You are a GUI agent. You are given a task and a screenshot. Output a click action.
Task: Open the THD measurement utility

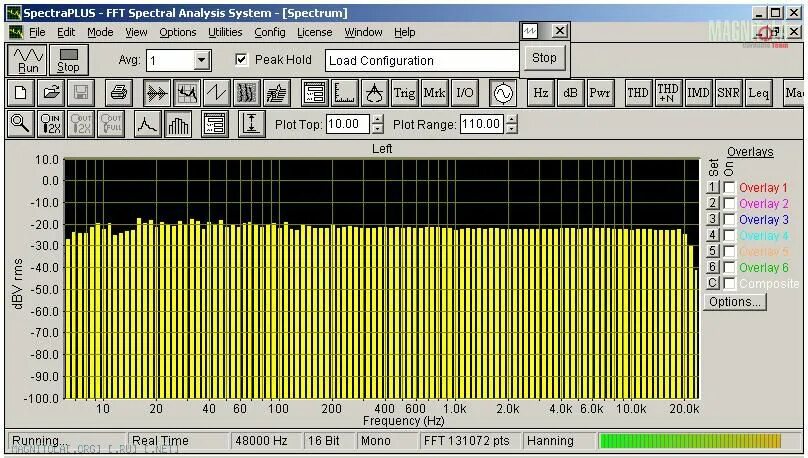[638, 93]
